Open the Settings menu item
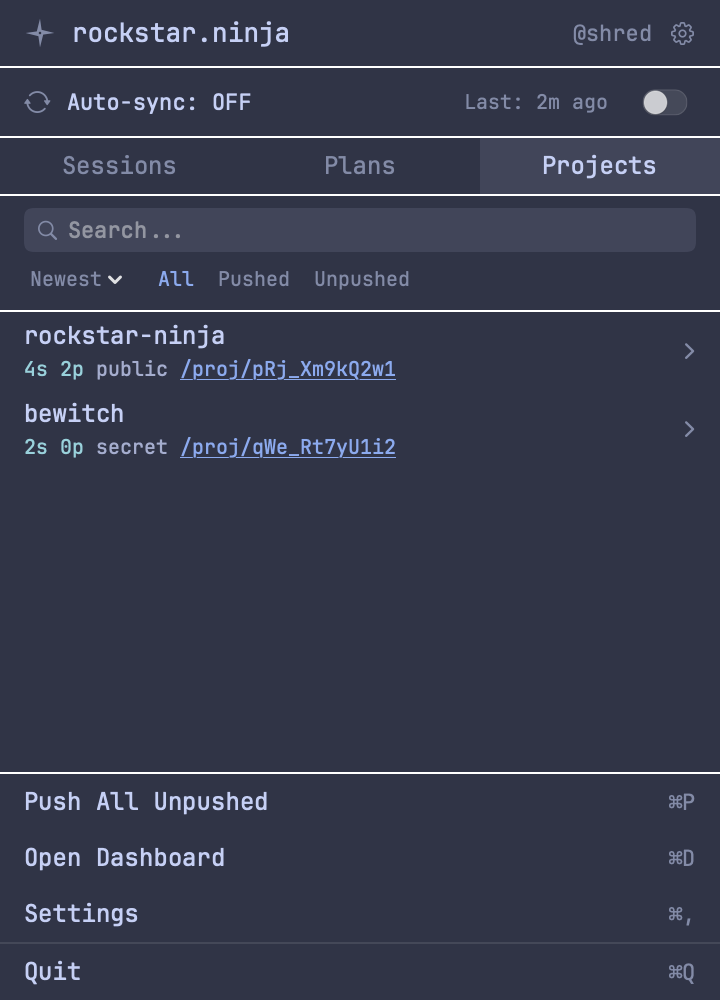Screen dimensions: 720x1000 pyautogui.click(x=80, y=913)
